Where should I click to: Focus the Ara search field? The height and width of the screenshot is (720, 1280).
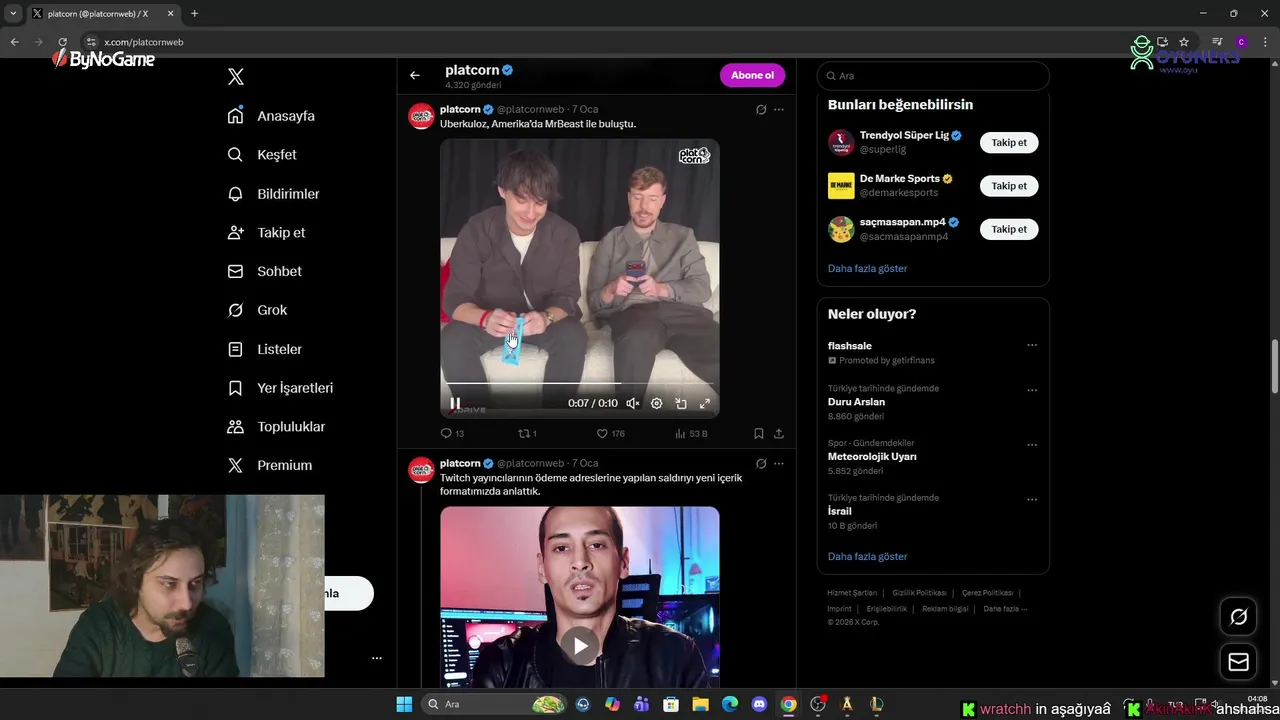pyautogui.click(x=933, y=76)
